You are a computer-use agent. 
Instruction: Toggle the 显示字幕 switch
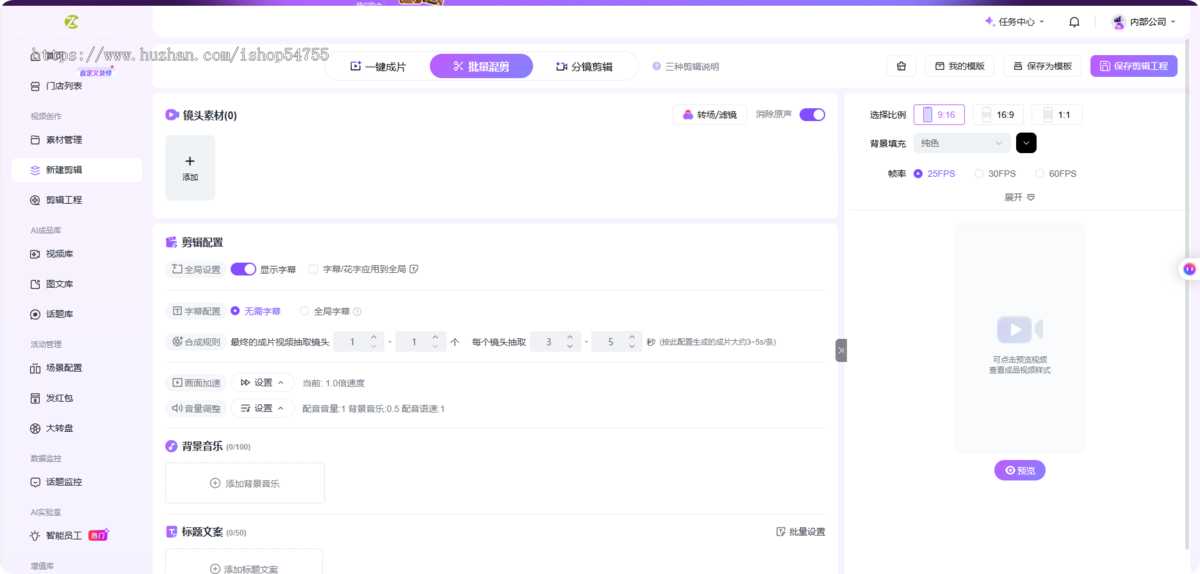pyautogui.click(x=243, y=269)
